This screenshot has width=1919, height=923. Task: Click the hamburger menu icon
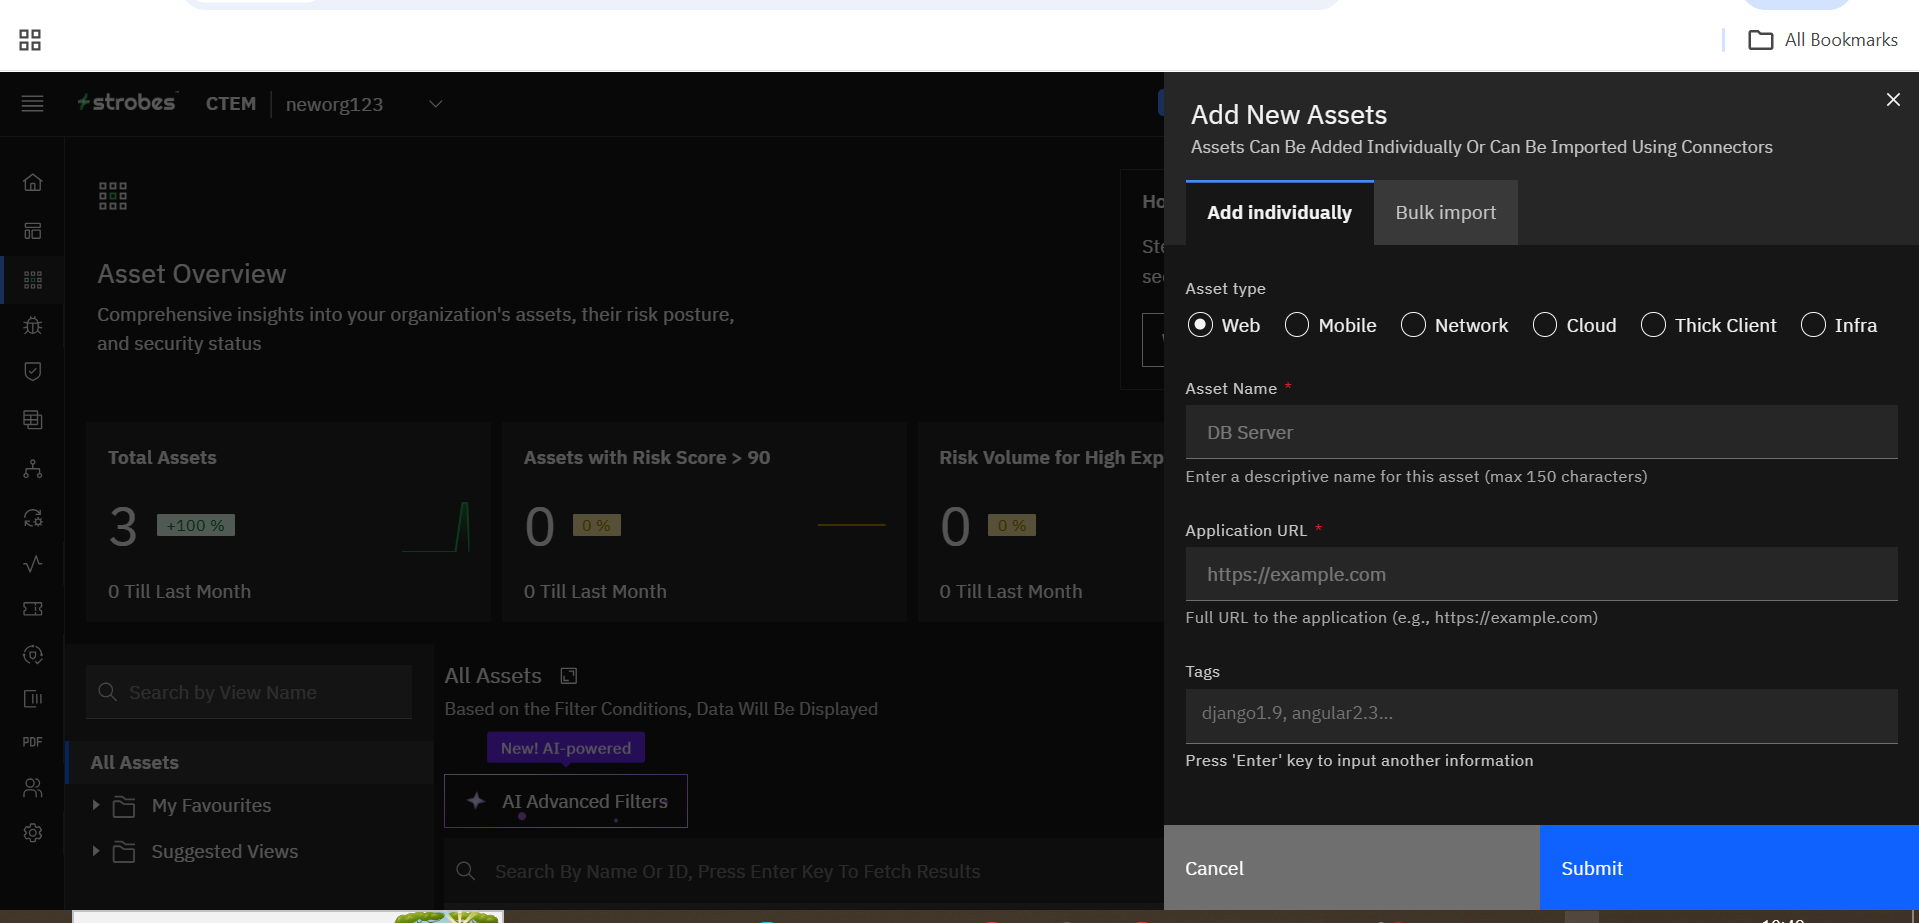pos(32,104)
